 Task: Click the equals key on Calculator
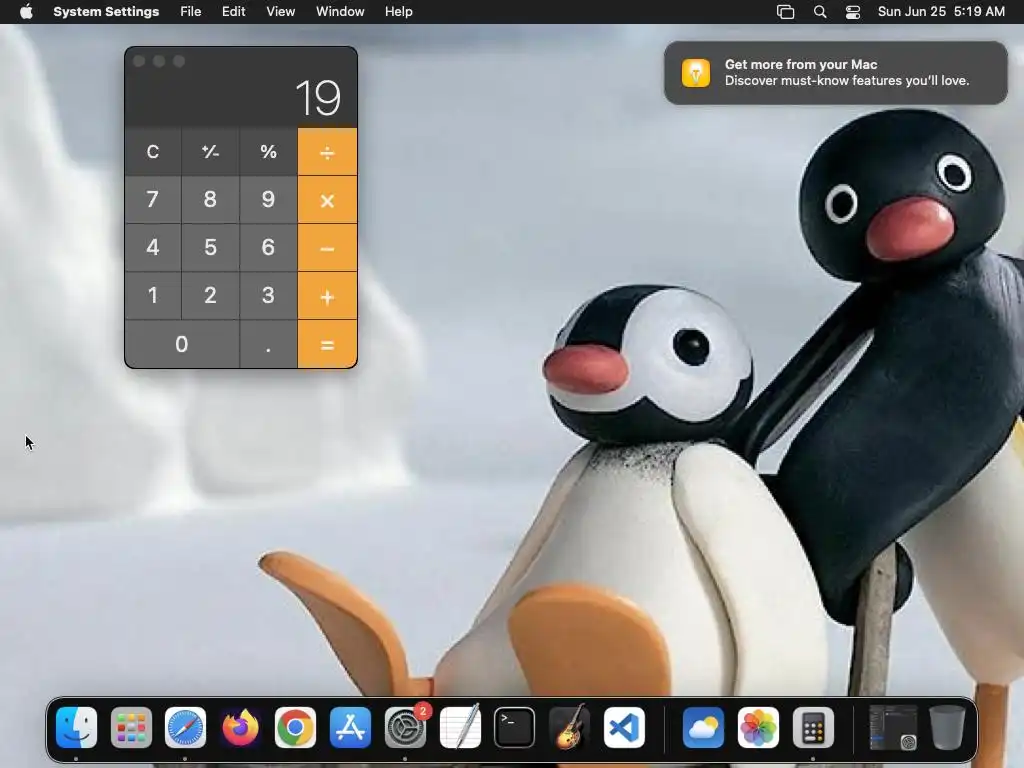pyautogui.click(x=327, y=344)
